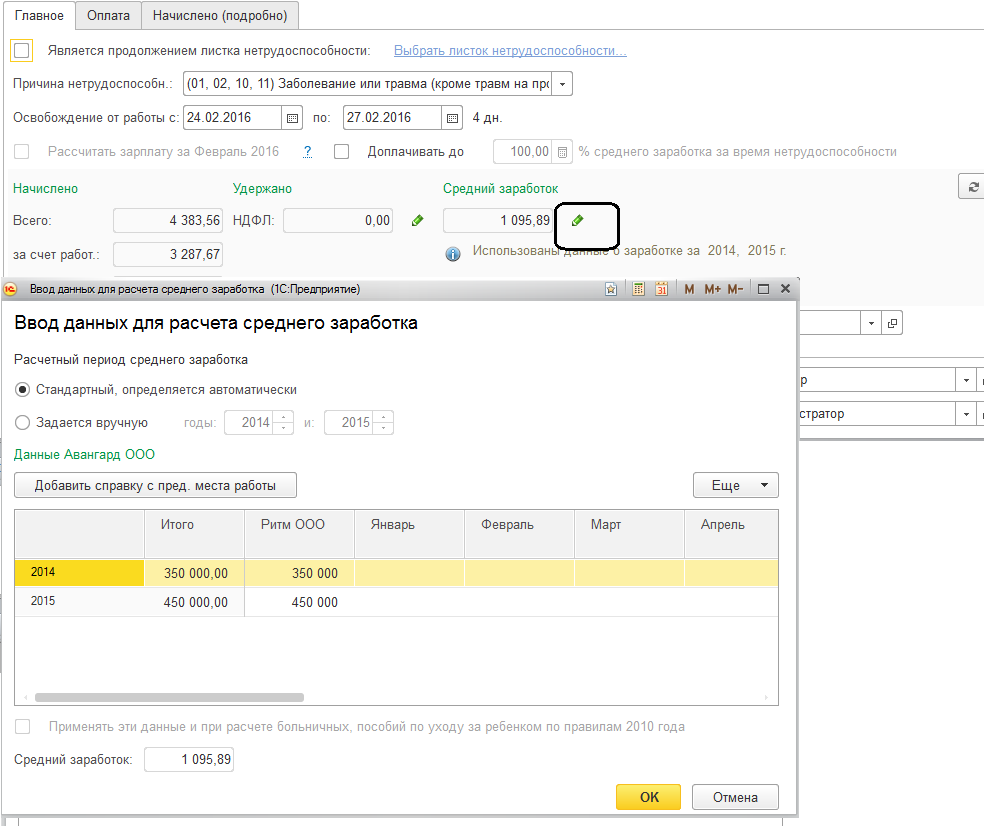This screenshot has height=826, width=984.
Task: Maximize the earnings input dialog
Action: [763, 289]
